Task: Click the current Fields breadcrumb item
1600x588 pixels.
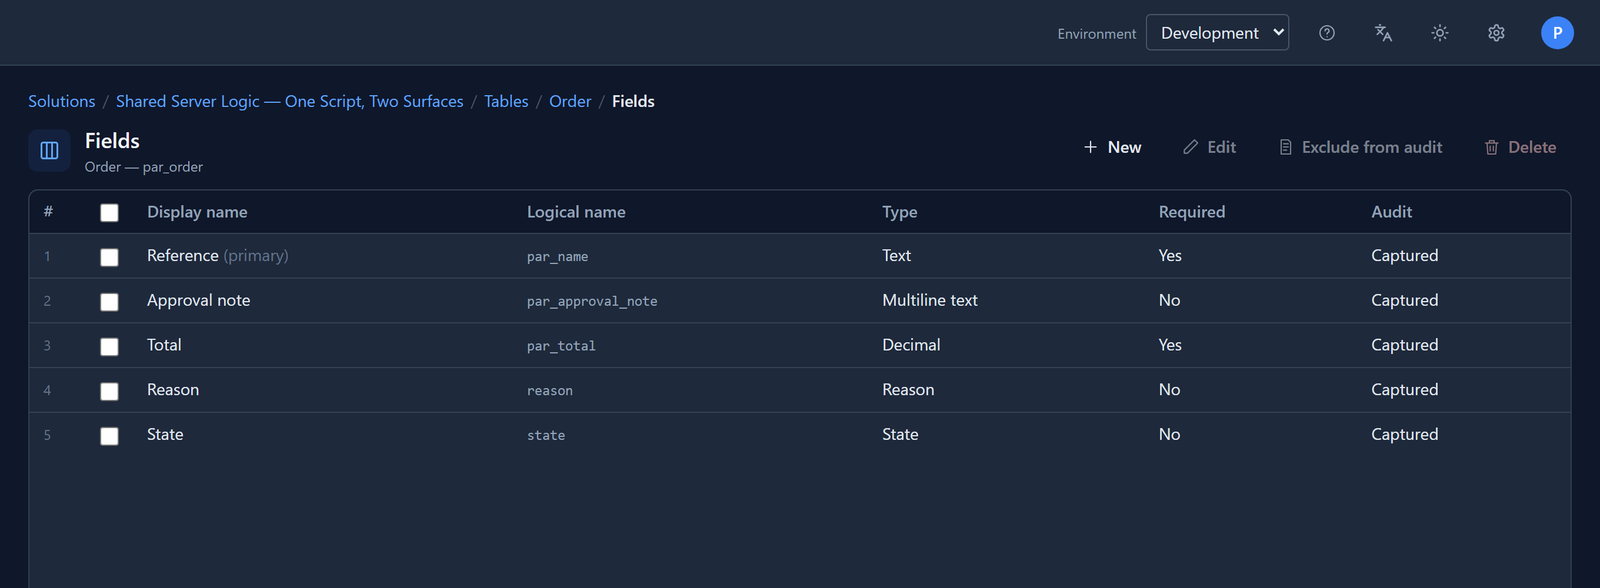Action: (x=633, y=101)
